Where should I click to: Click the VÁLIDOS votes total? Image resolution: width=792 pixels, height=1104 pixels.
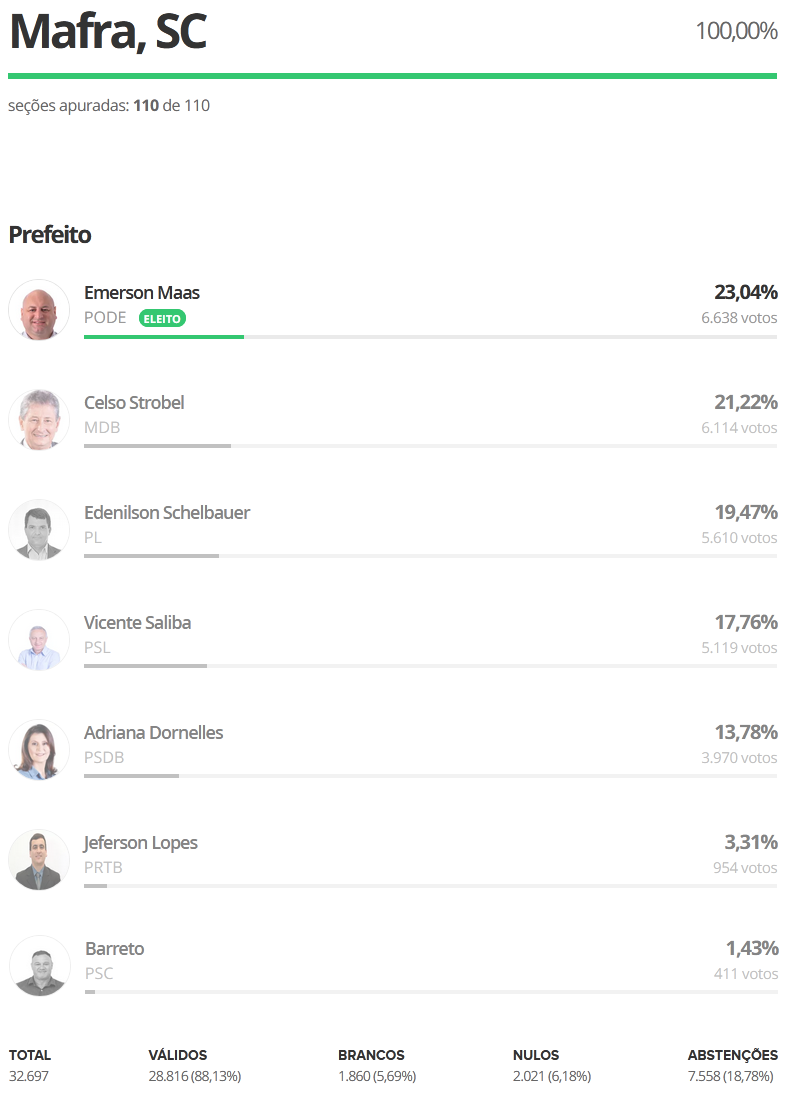point(194,1076)
